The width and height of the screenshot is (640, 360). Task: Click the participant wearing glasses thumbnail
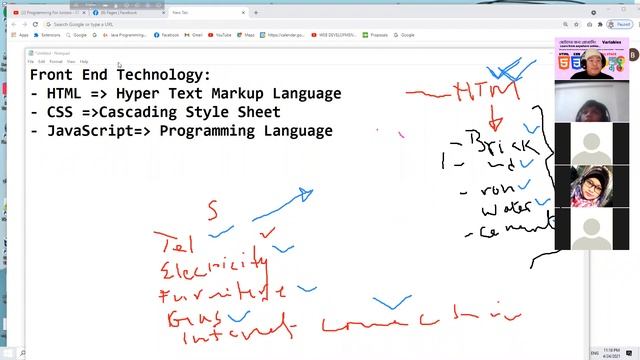(591, 186)
